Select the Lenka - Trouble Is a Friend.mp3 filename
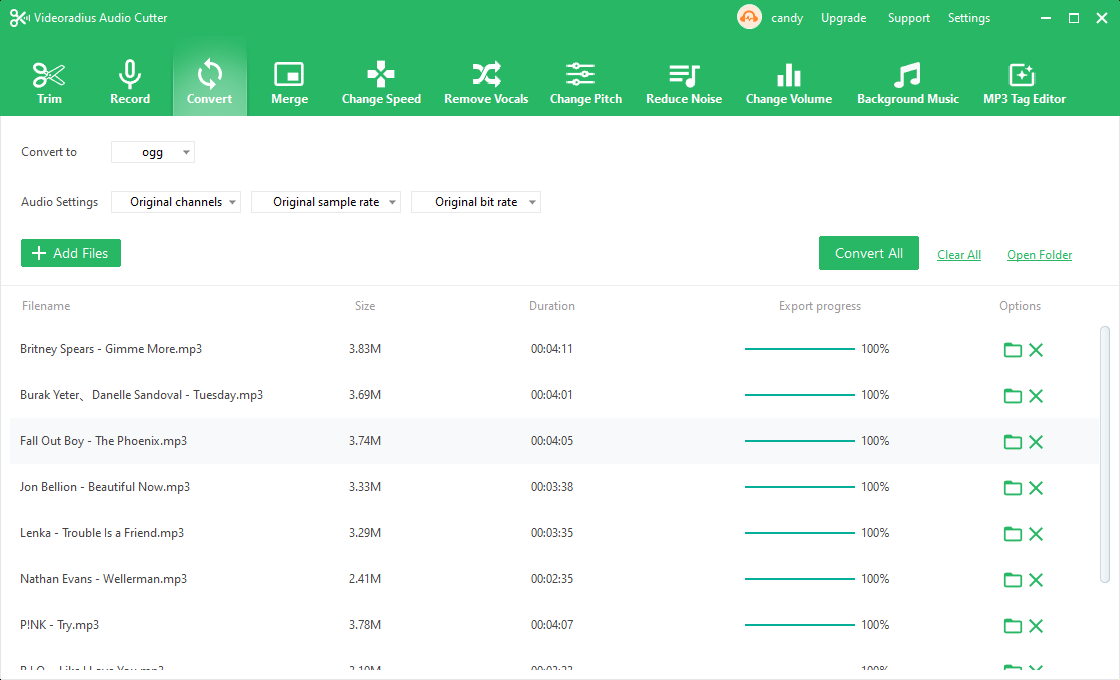1120x680 pixels. 102,533
